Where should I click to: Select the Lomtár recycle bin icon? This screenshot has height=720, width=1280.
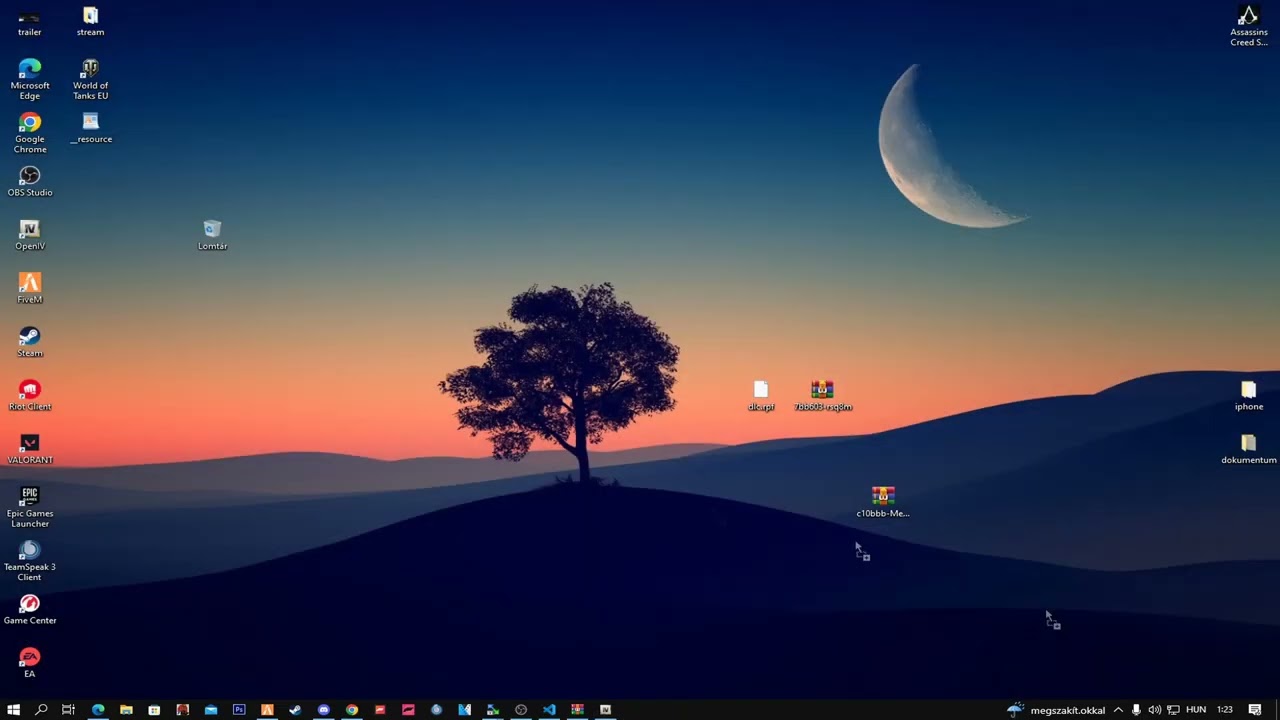pyautogui.click(x=212, y=235)
